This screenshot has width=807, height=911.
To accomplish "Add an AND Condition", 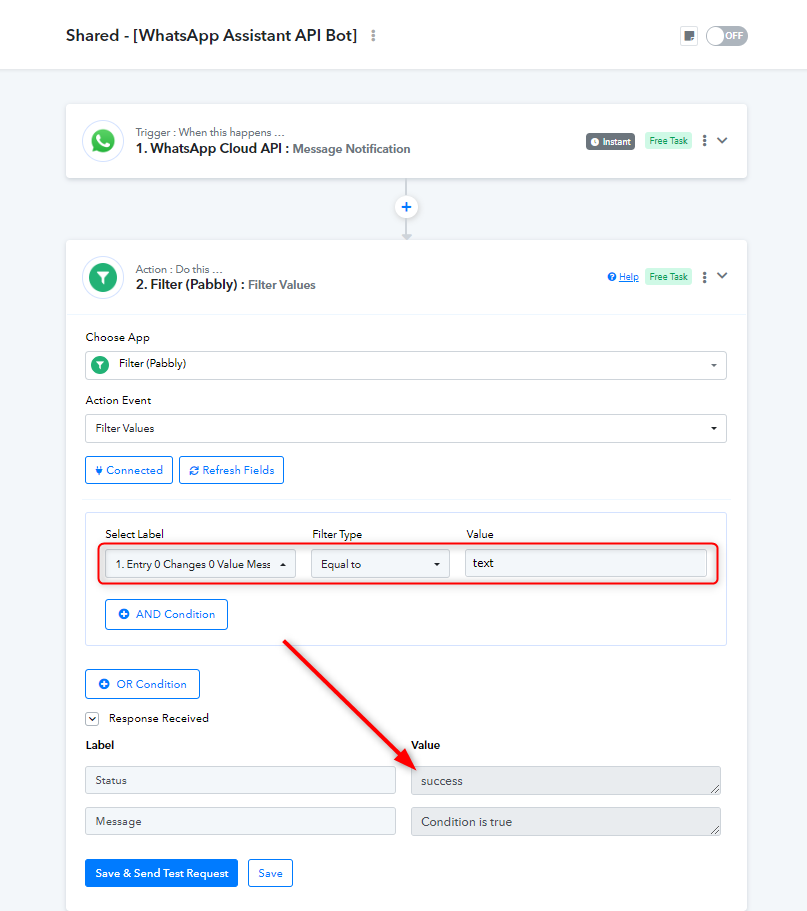I will tap(166, 614).
